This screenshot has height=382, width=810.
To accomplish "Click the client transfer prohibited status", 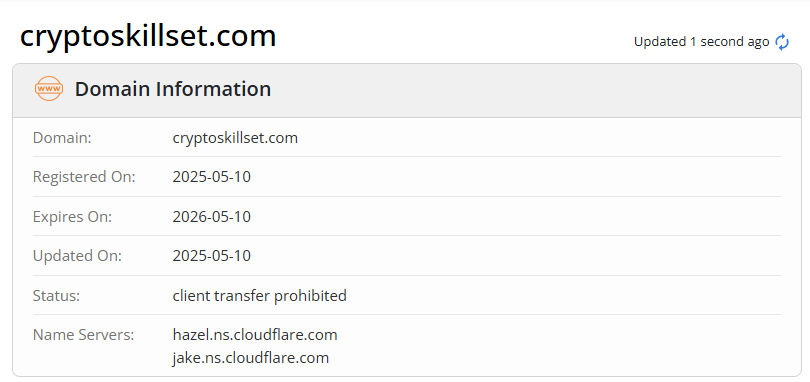I will pos(259,296).
